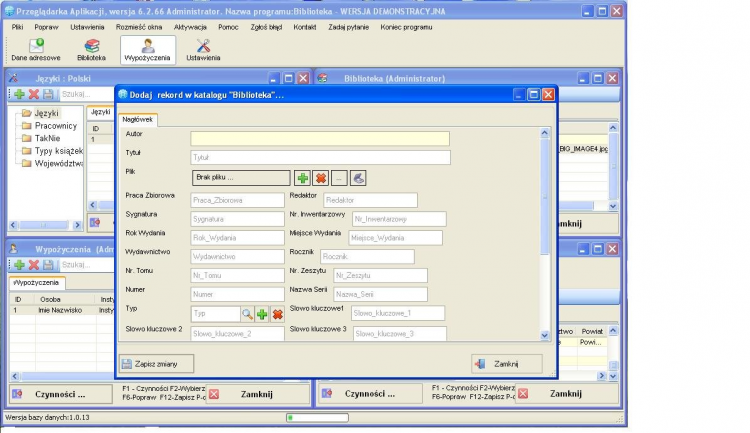Click the Szukaj search box in Wypożyczenia window
The width and height of the screenshot is (750, 433).
click(86, 265)
